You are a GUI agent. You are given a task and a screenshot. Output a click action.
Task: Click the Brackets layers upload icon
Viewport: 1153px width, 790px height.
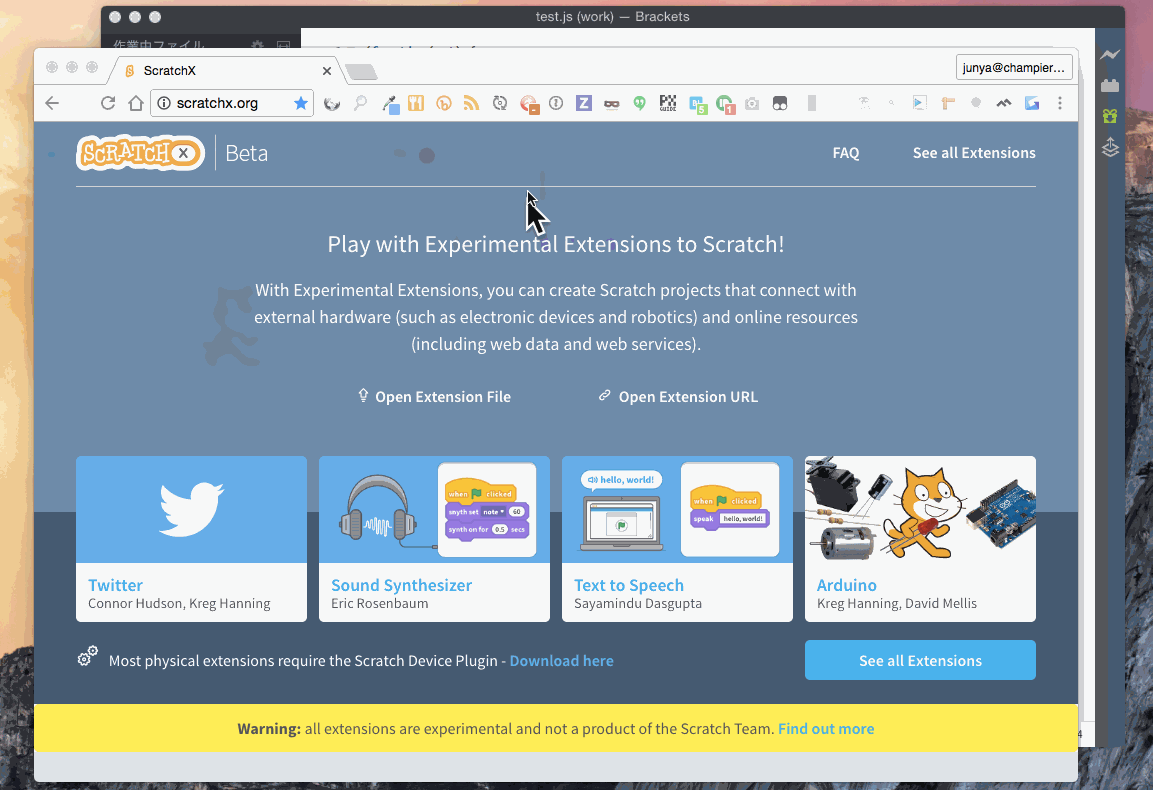tap(1110, 147)
